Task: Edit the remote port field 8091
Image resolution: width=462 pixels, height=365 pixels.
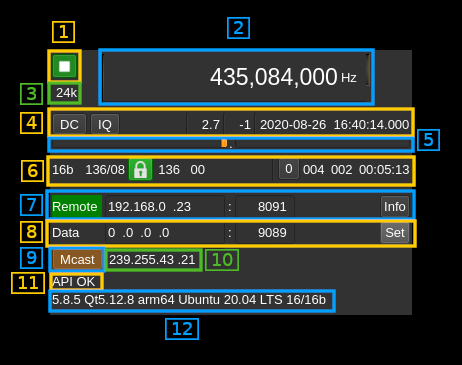Action: 265,207
